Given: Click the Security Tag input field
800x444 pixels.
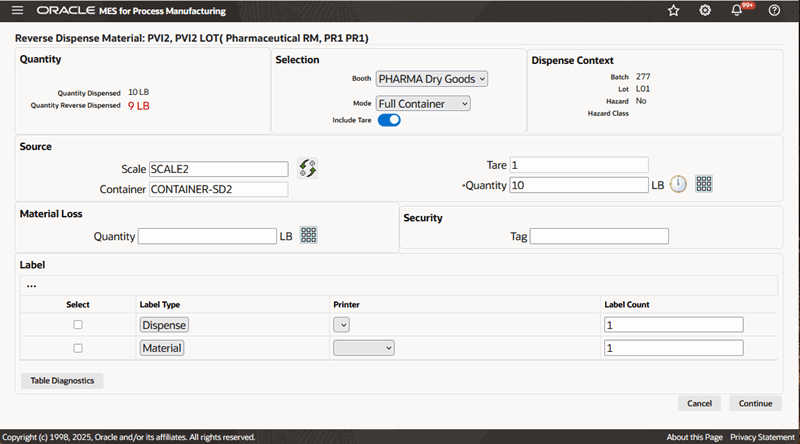Looking at the screenshot, I should click(599, 236).
